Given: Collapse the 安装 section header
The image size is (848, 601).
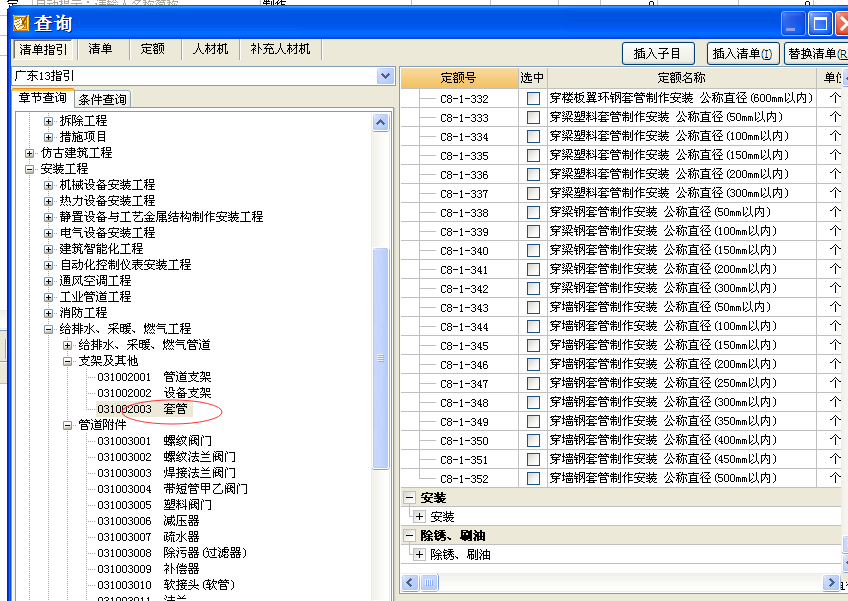Looking at the screenshot, I should 410,498.
